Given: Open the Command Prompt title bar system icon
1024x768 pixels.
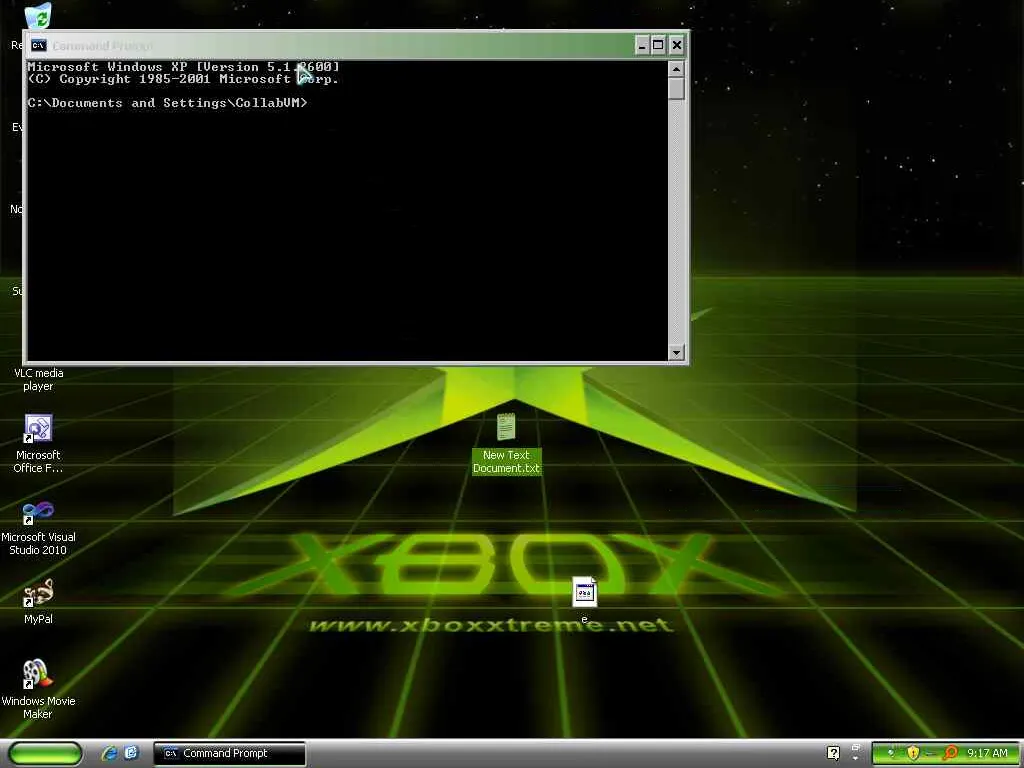Looking at the screenshot, I should (39, 45).
